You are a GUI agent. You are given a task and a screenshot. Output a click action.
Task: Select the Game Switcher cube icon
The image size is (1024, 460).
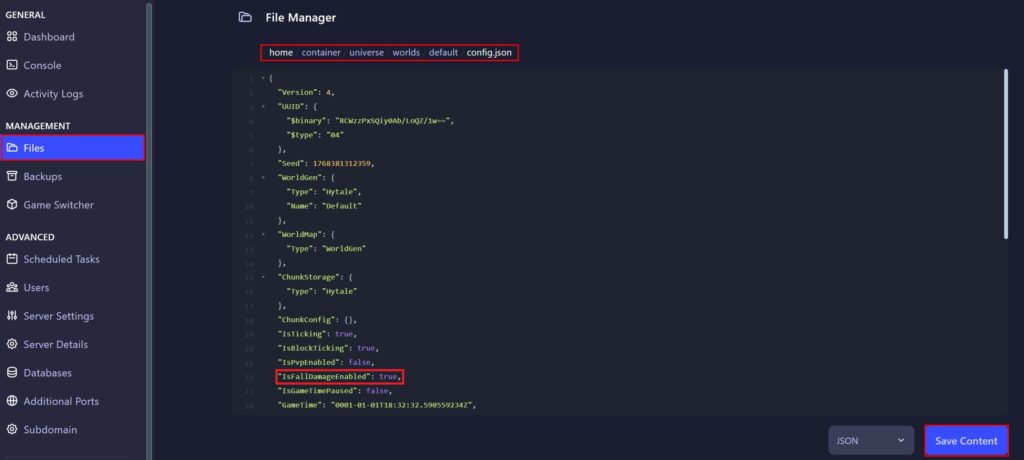pyautogui.click(x=12, y=205)
